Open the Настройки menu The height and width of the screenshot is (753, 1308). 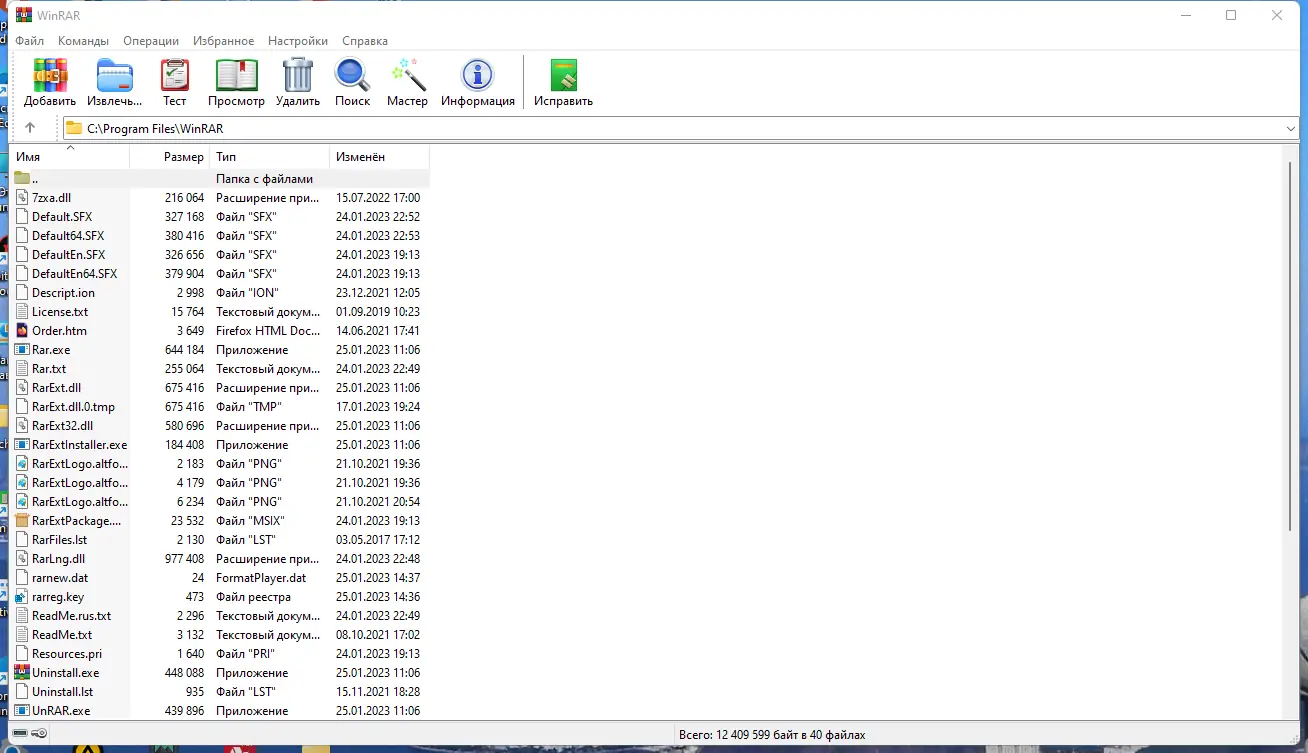pyautogui.click(x=298, y=41)
